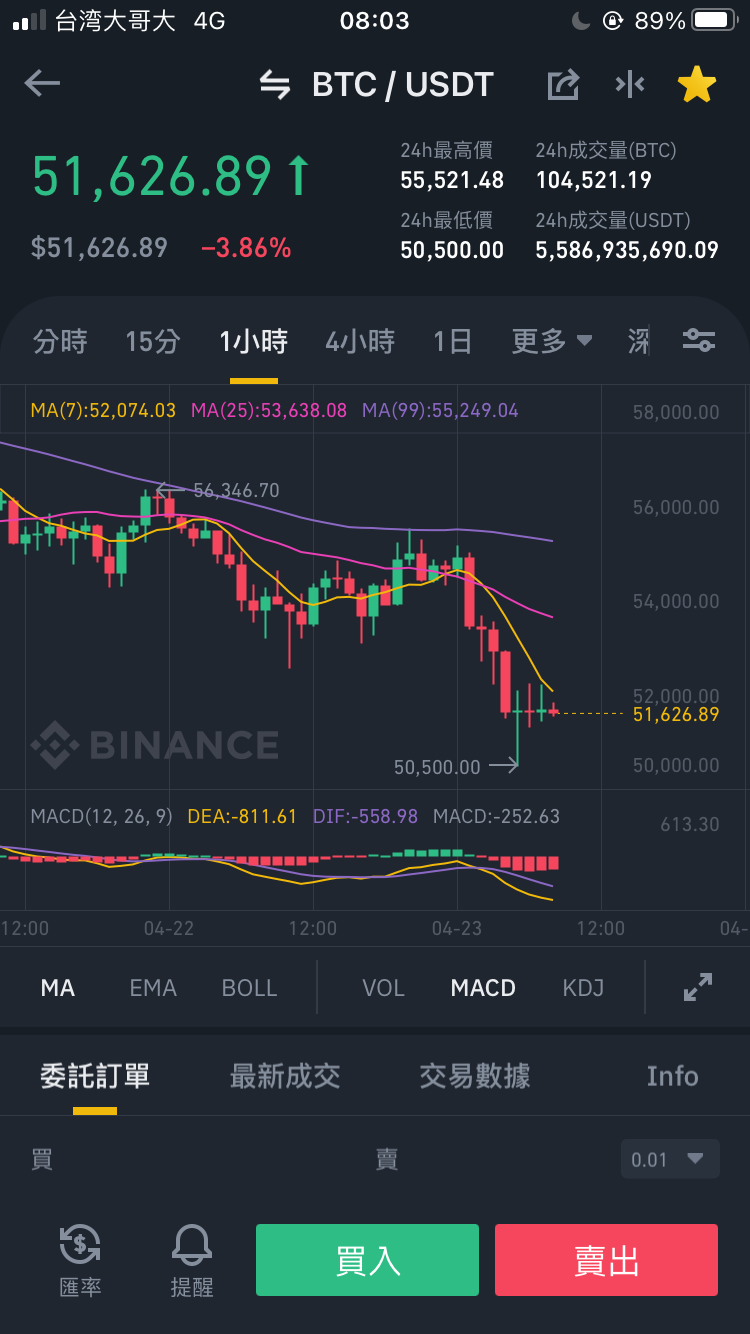
Task: Tap the collapse chart icon beside share
Action: tap(630, 85)
